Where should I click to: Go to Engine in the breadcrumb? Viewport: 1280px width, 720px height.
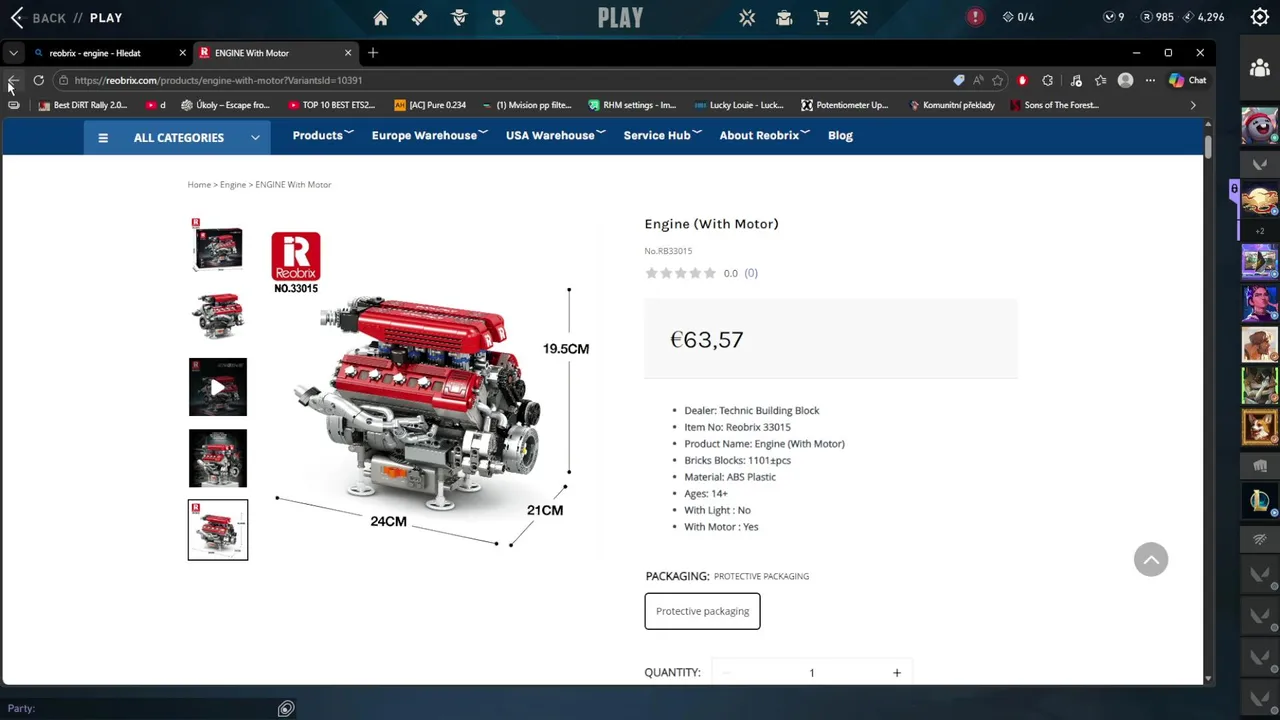(233, 184)
